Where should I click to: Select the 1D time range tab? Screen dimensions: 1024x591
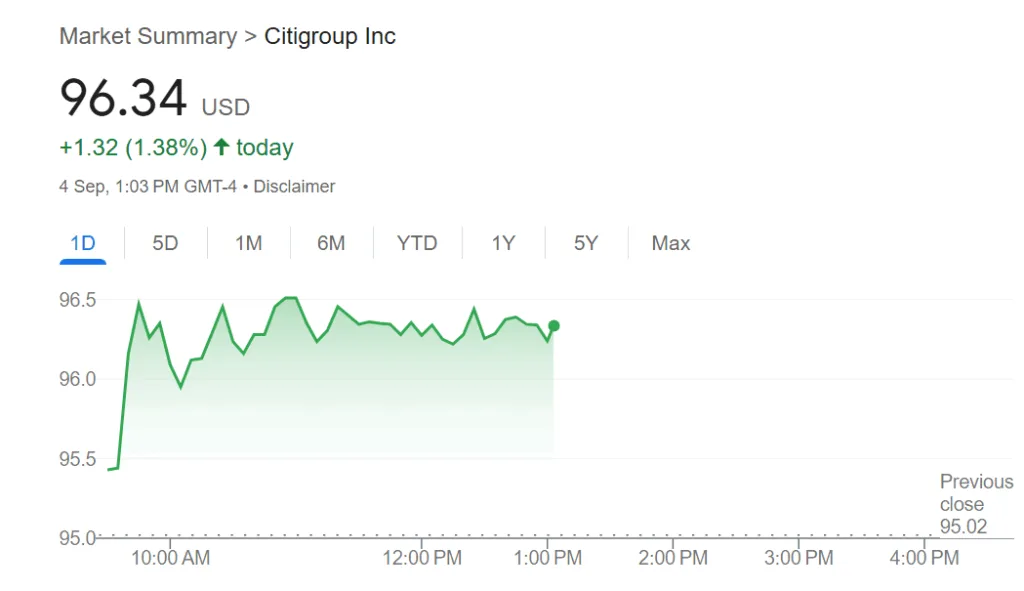coord(82,243)
